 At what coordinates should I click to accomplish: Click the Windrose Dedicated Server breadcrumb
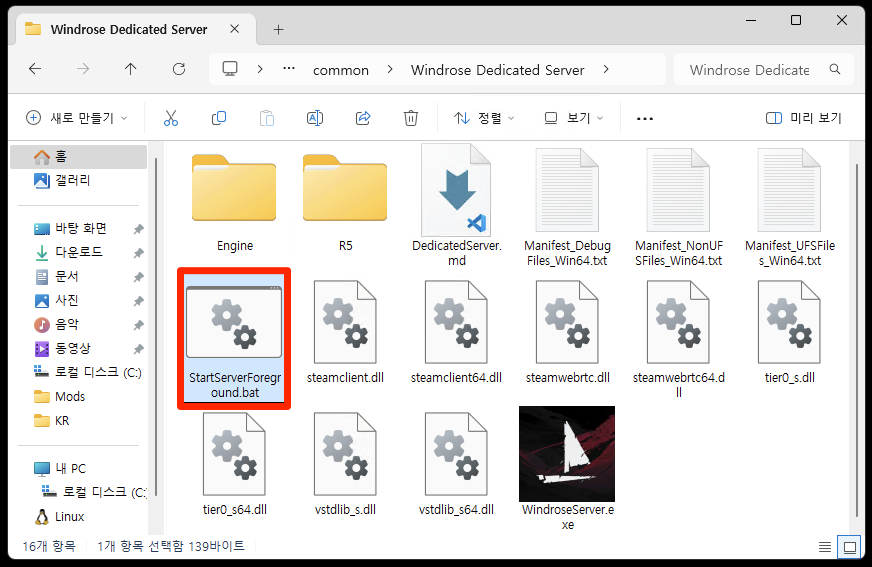(x=498, y=70)
